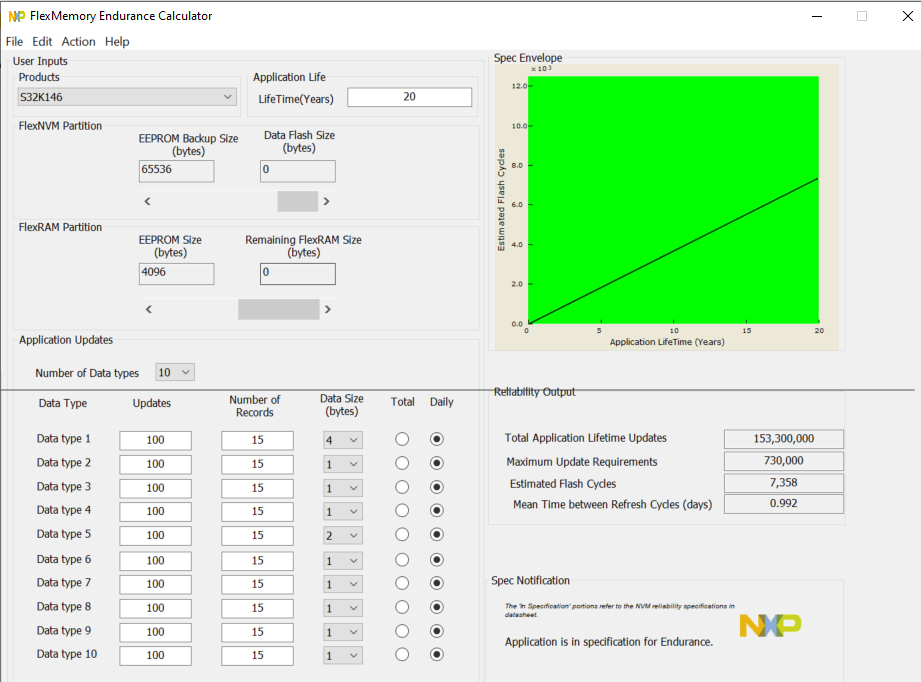Click the LifeTime(Years) input field
The height and width of the screenshot is (682, 921).
pos(409,96)
